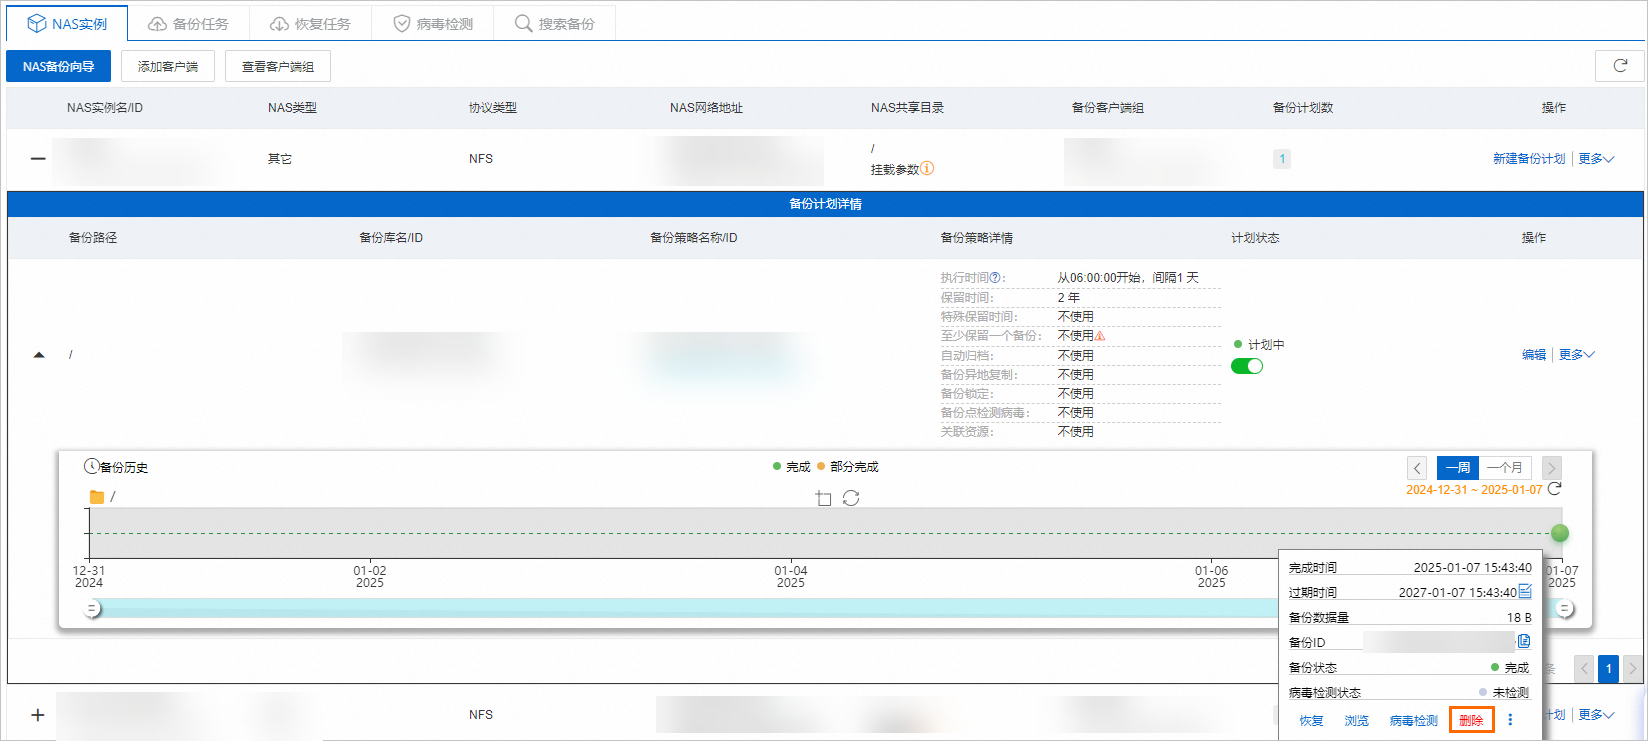Click the yellow folder icon for path /
Screen dimensions: 1648x741
click(97, 497)
